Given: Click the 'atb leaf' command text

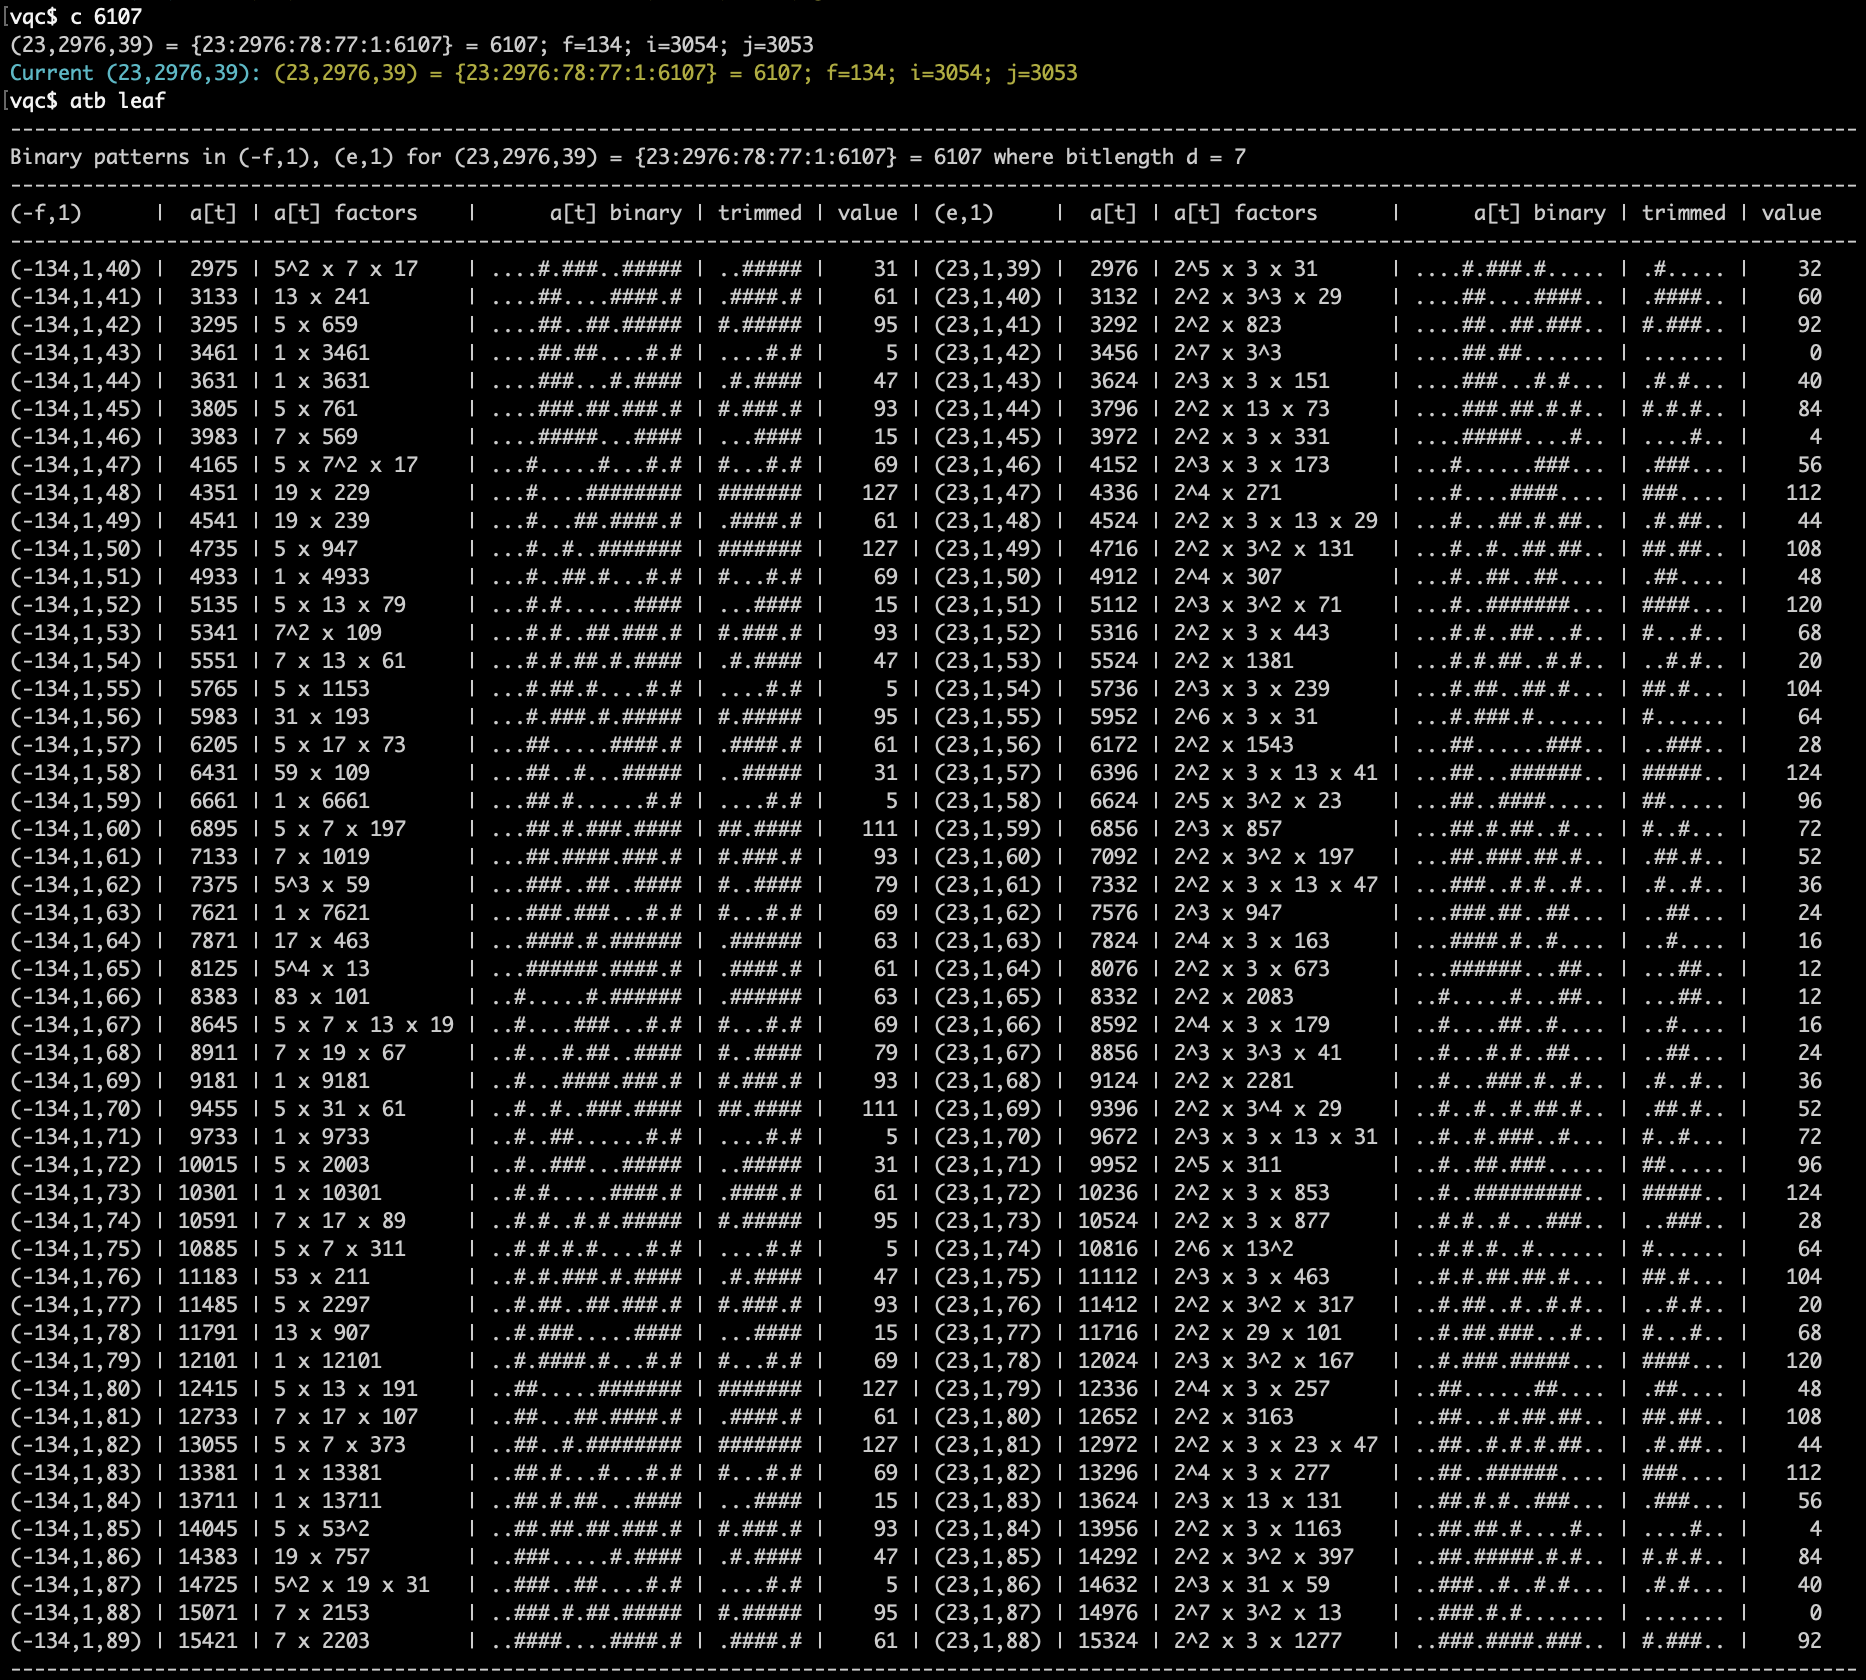Looking at the screenshot, I should click(x=118, y=101).
